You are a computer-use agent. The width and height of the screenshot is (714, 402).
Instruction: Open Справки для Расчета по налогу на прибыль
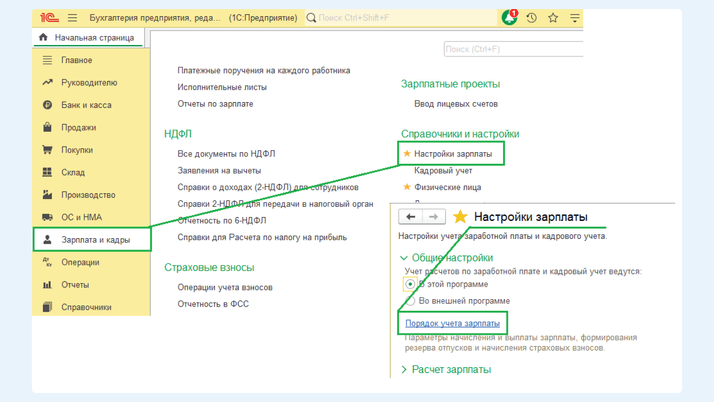262,237
